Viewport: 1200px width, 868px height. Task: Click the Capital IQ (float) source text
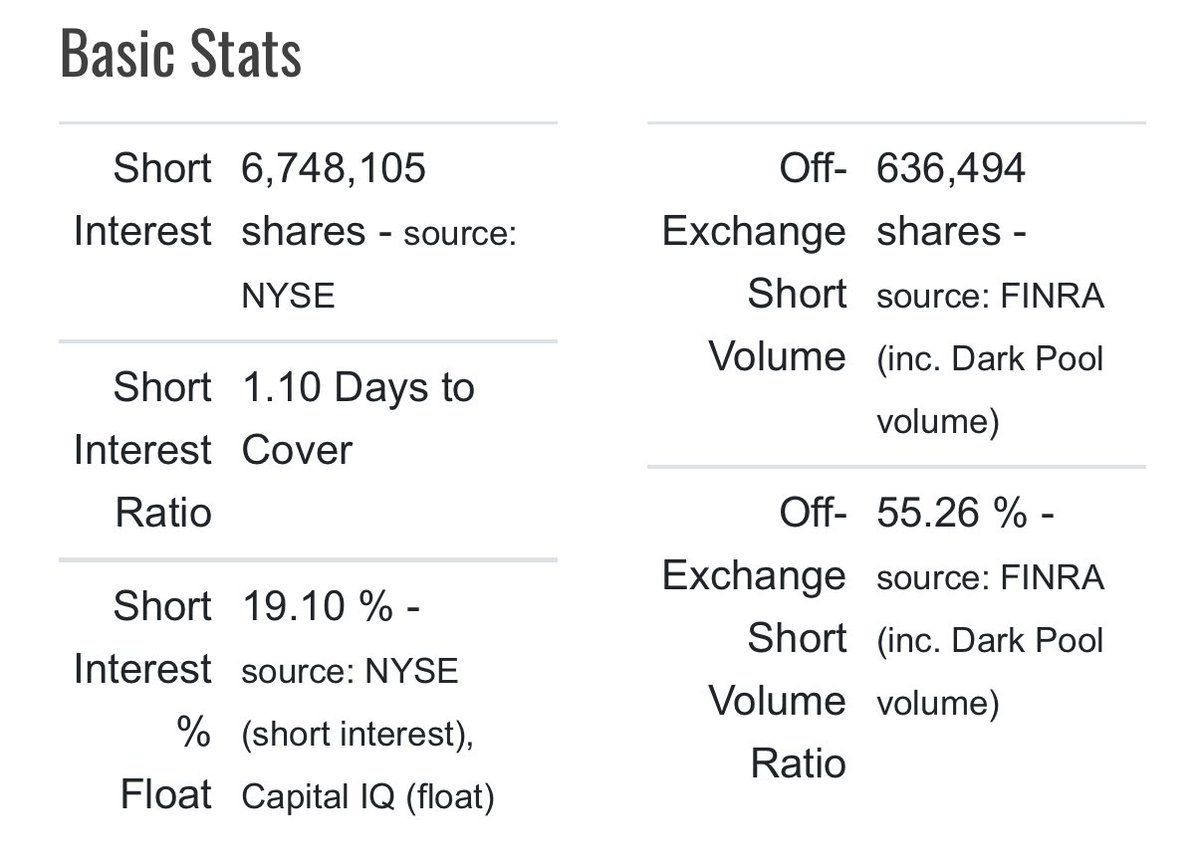[368, 797]
